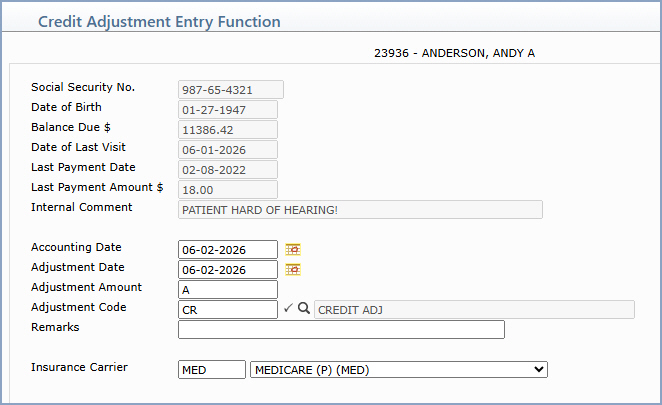This screenshot has height=405, width=662.
Task: Click the Adjustment Code field containing CR
Action: click(228, 310)
